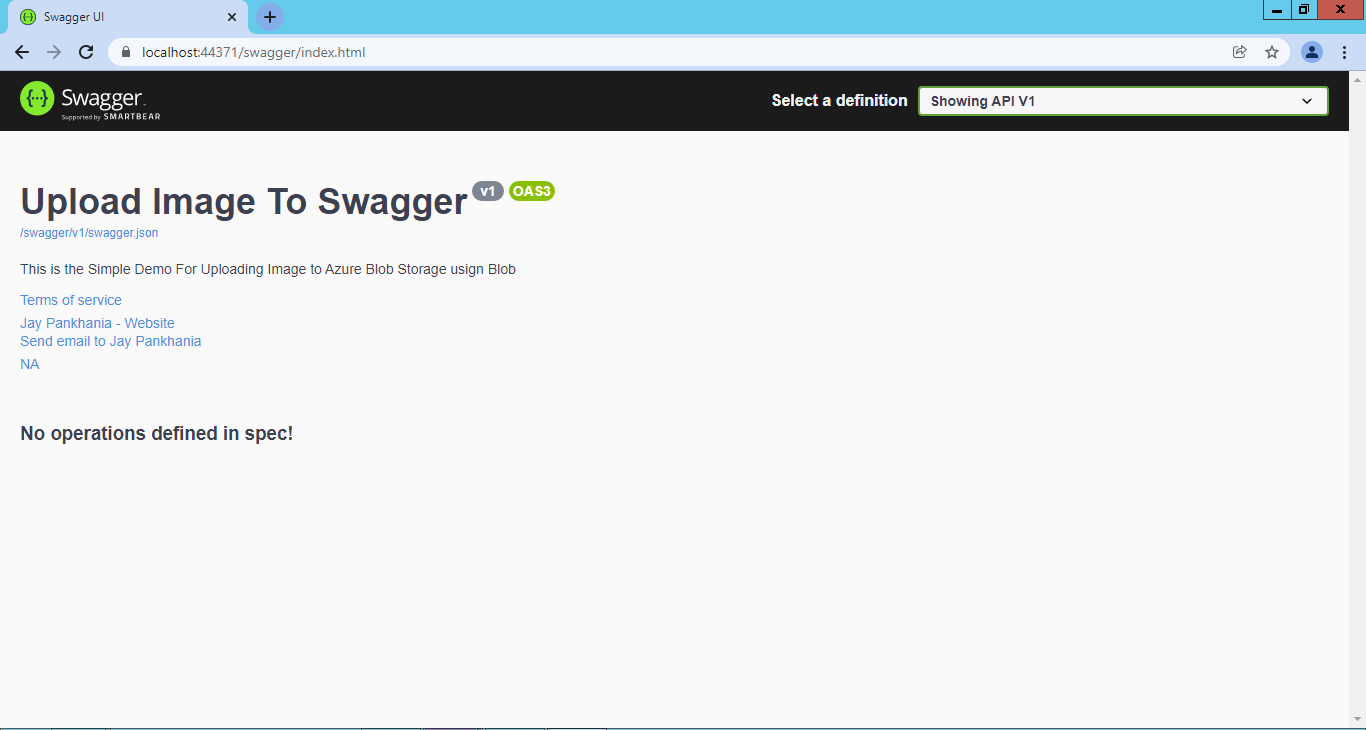Click the page's vertical scrollbar
The width and height of the screenshot is (1366, 730).
click(1357, 399)
